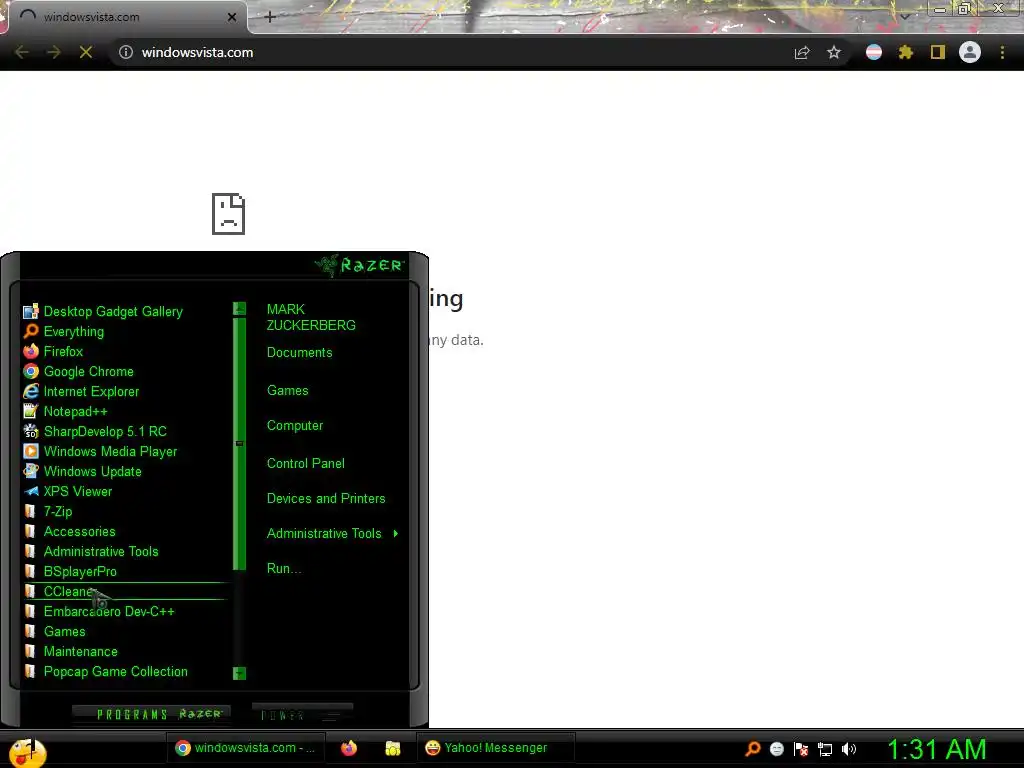Toggle Chrome side panel
Viewport: 1024px width, 768px height.
(938, 52)
